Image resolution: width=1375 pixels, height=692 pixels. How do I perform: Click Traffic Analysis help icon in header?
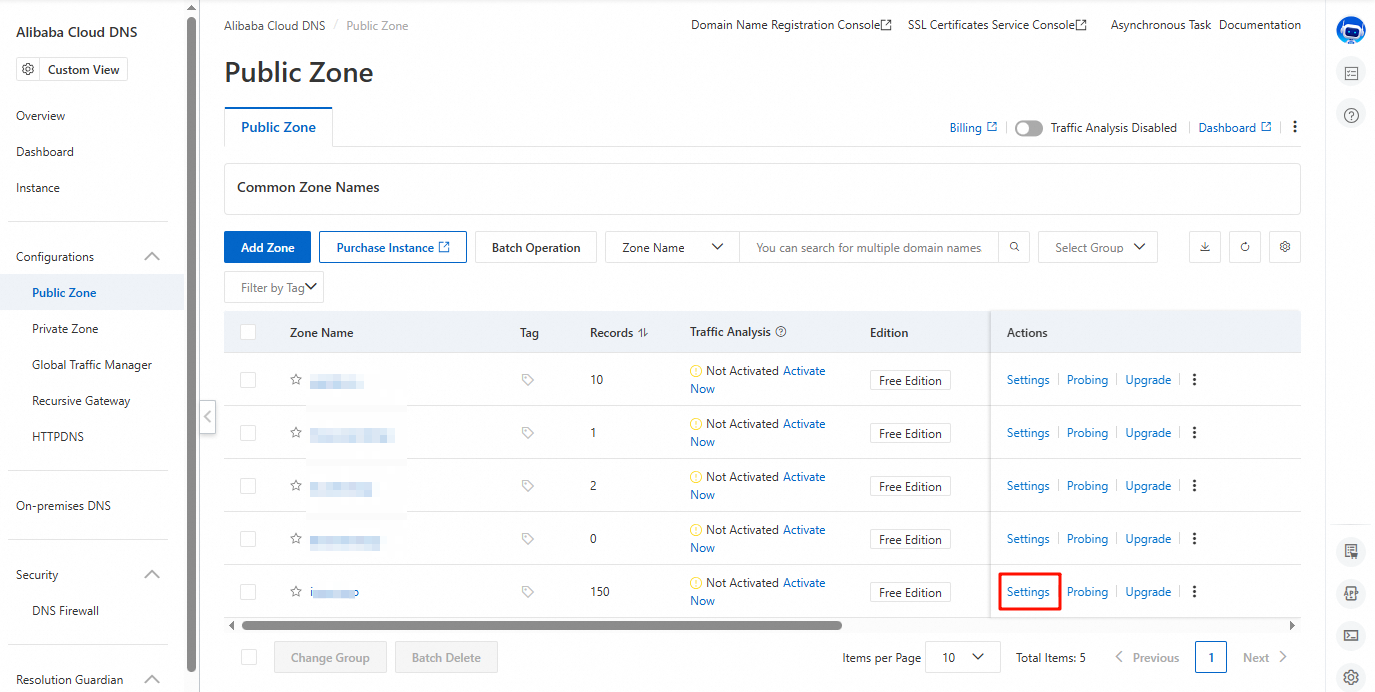point(781,332)
